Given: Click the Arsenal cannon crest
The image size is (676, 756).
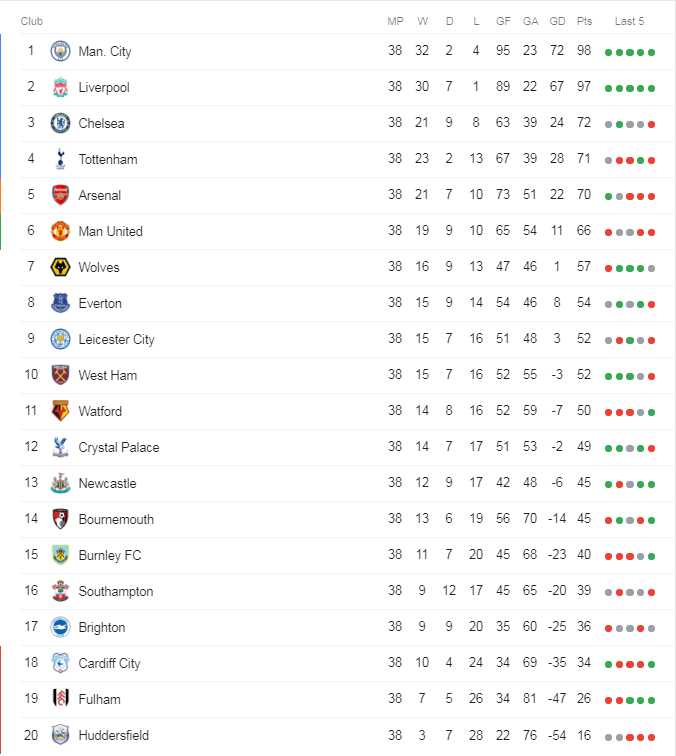Looking at the screenshot, I should coord(61,195).
